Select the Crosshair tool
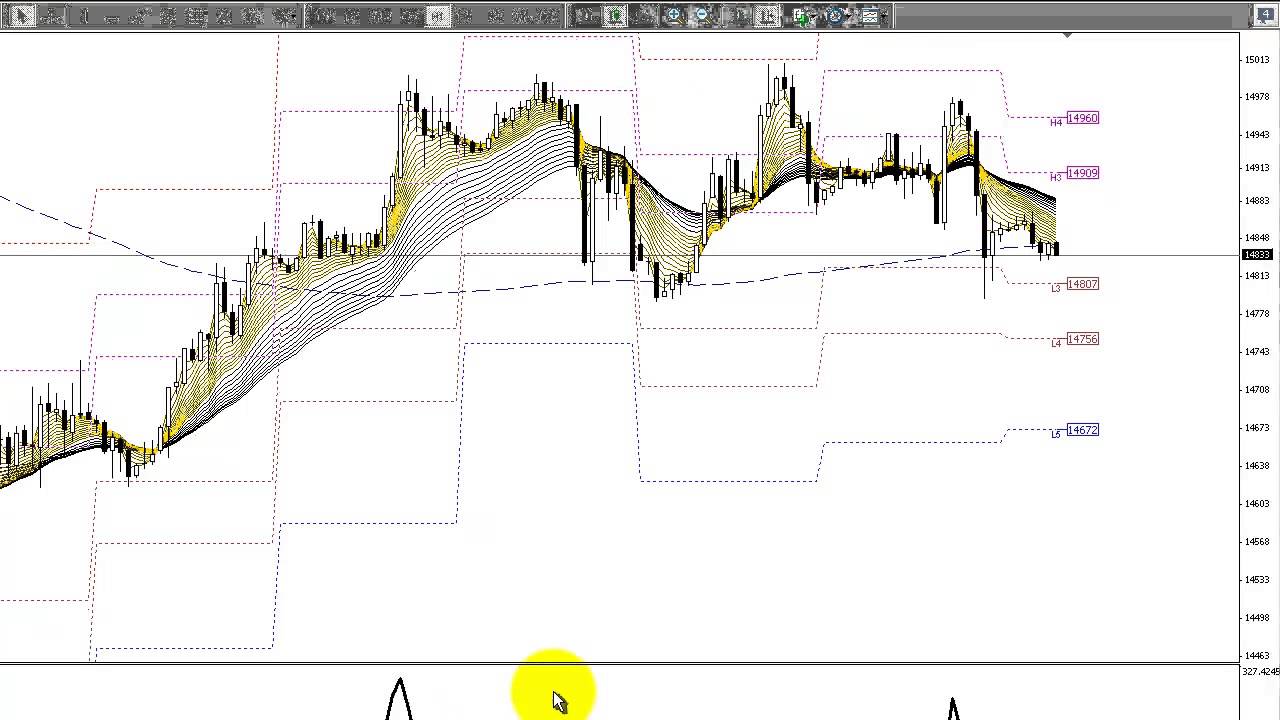 [x=52, y=16]
